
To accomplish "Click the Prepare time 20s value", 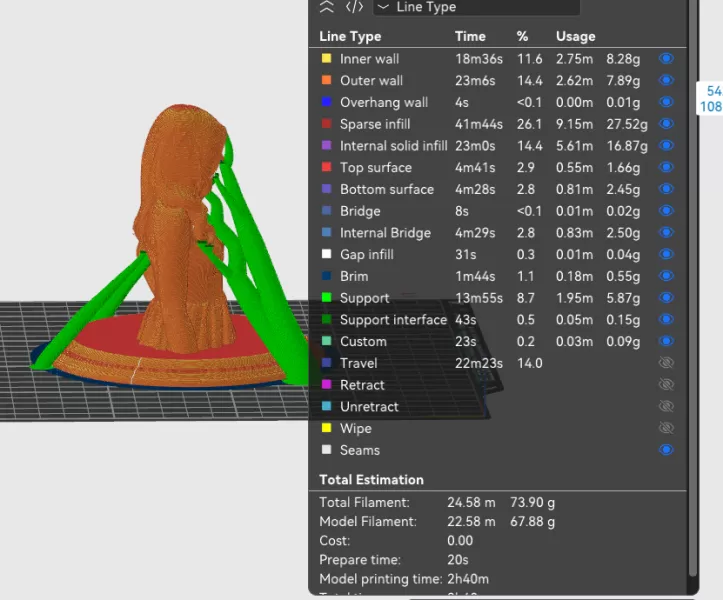I will 457,560.
